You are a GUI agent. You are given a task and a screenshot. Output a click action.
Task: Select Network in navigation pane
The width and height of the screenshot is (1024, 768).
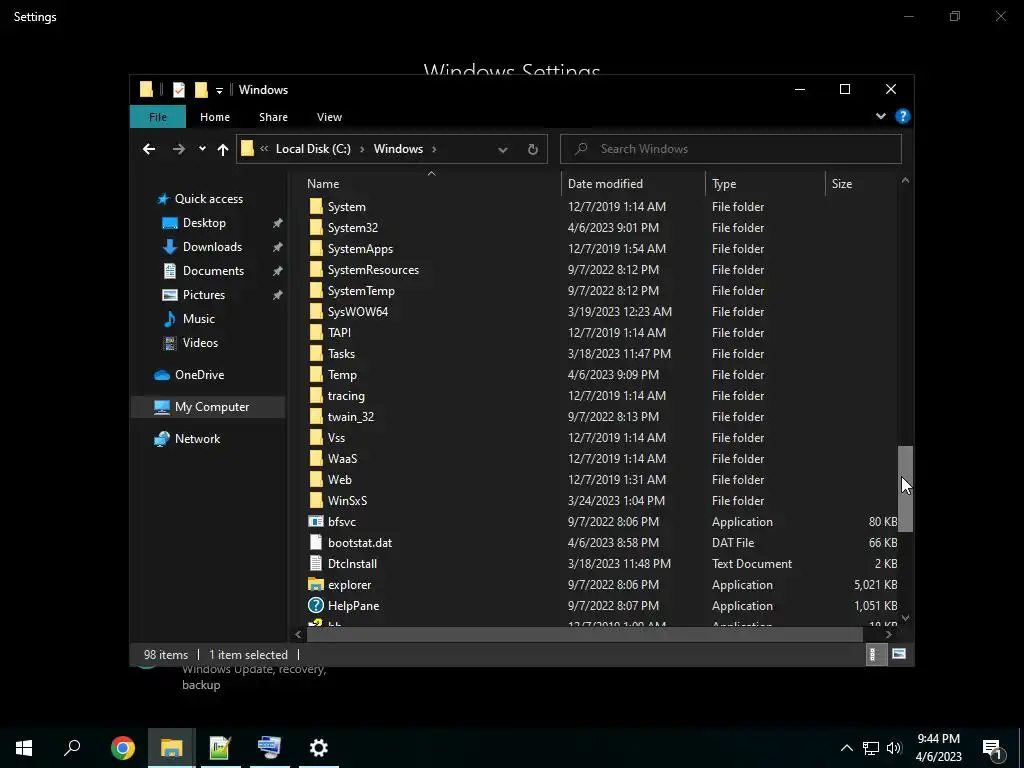(197, 439)
